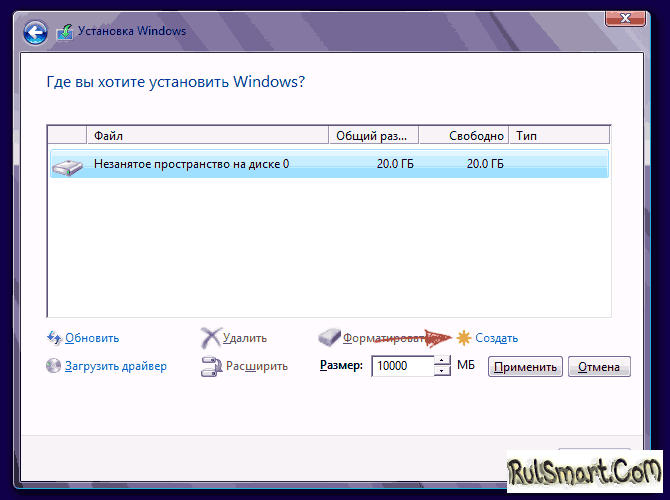Screen dimensions: 670x500
Task: Click the Удалить link
Action: [x=245, y=338]
